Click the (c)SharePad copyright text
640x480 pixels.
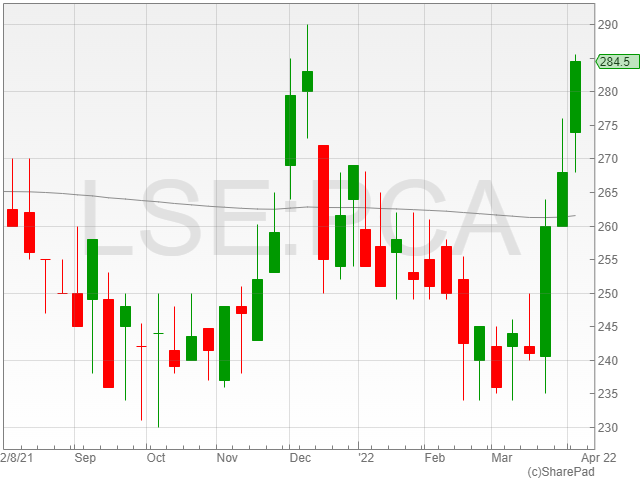562,471
